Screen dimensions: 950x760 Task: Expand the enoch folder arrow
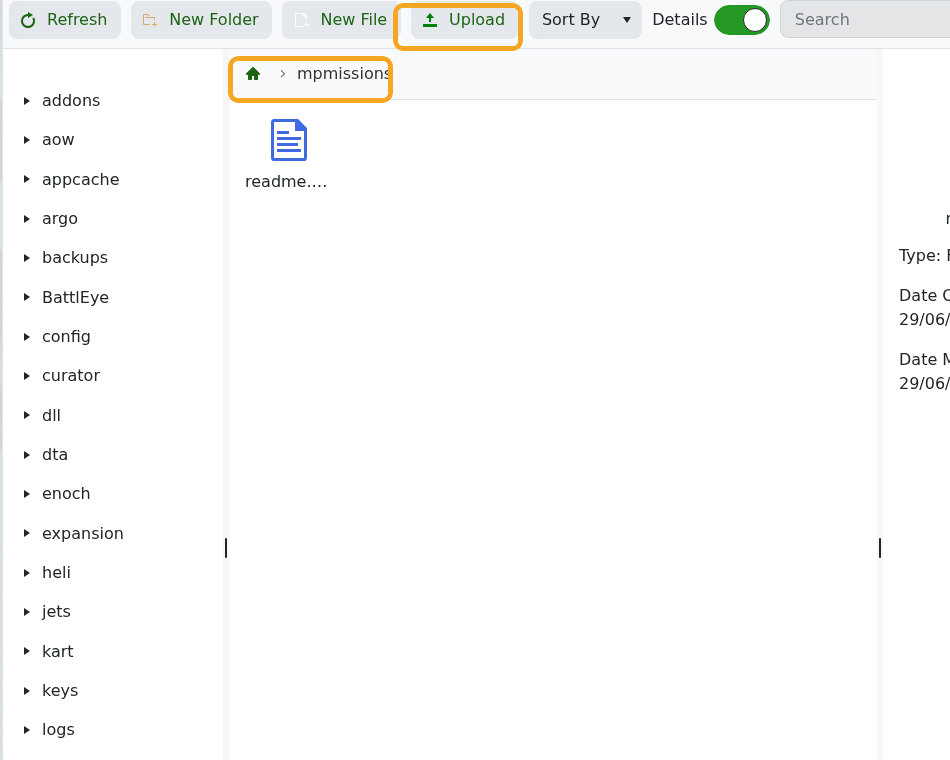27,494
